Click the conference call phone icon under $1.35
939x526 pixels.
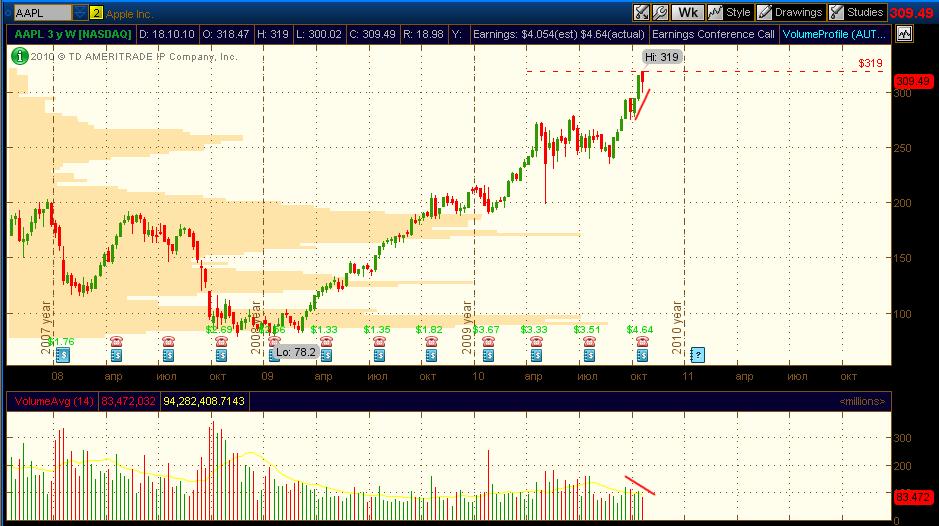(x=379, y=341)
